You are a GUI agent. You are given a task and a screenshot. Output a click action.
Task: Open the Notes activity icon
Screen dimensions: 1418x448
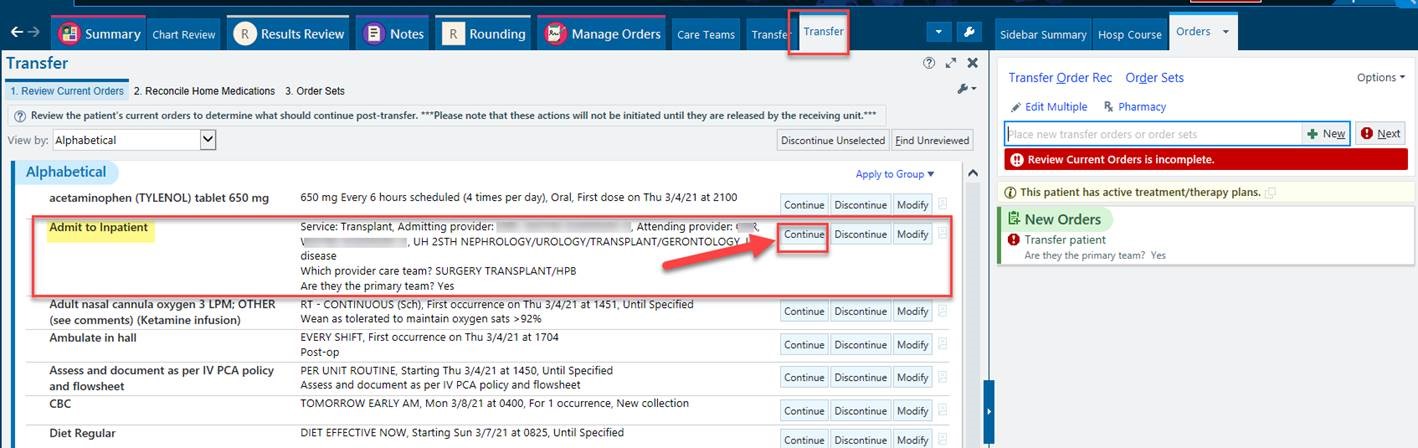(374, 33)
